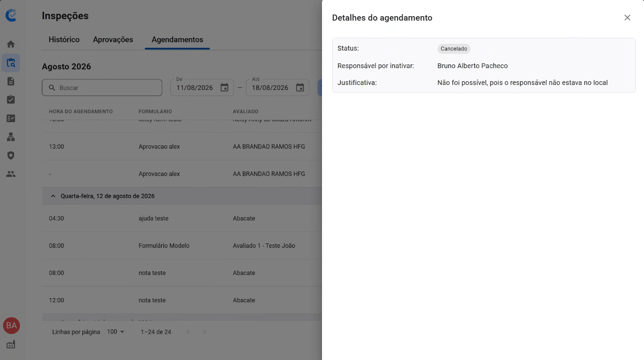Image resolution: width=644 pixels, height=360 pixels.
Task: Select 12:00 nota teste row
Action: (x=182, y=300)
